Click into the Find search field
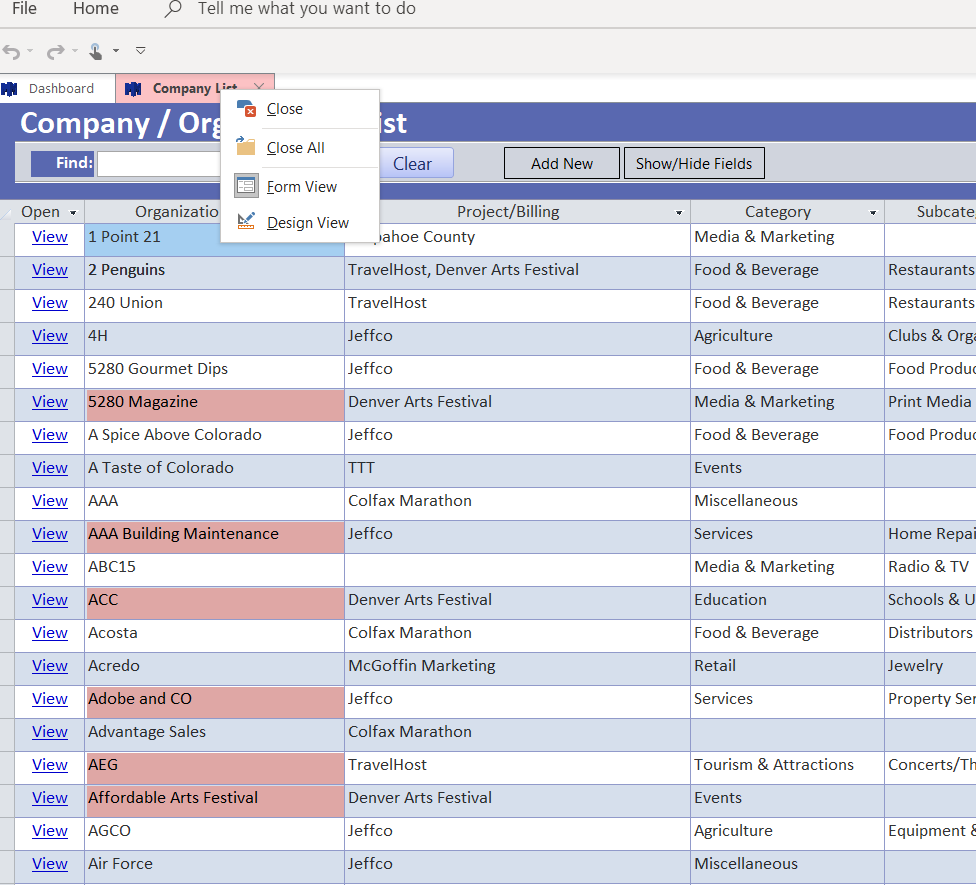The image size is (976, 885). 159,164
